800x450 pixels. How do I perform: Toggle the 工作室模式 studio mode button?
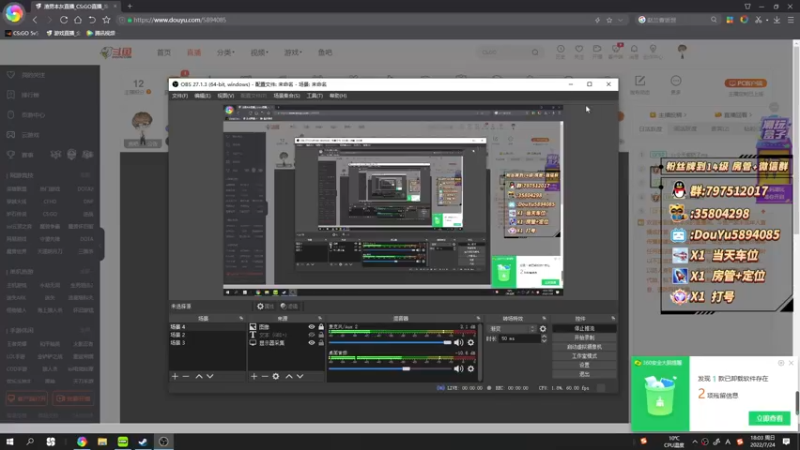pyautogui.click(x=584, y=356)
